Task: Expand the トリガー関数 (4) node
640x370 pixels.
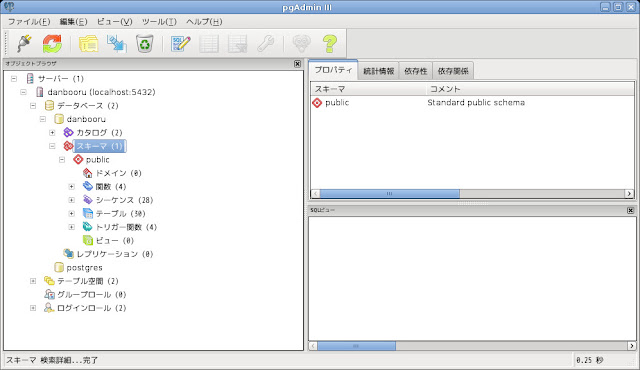Action: [71, 227]
